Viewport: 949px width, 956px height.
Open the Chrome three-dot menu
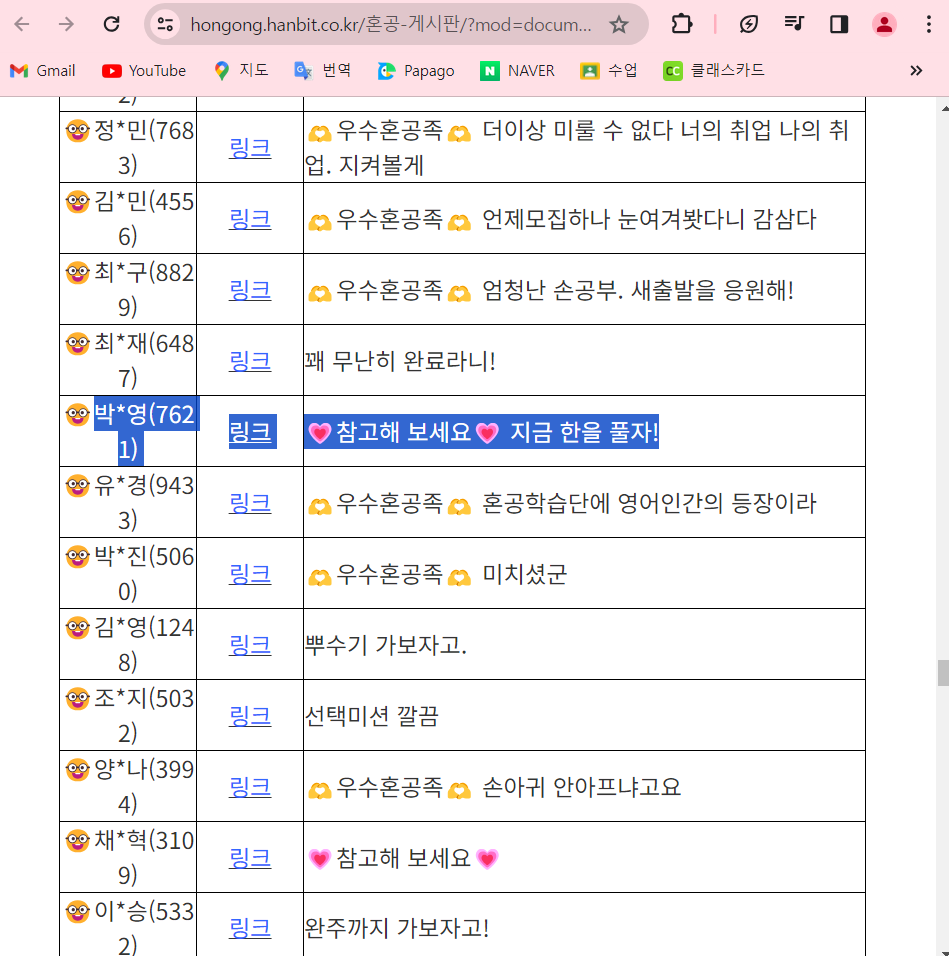coord(928,24)
